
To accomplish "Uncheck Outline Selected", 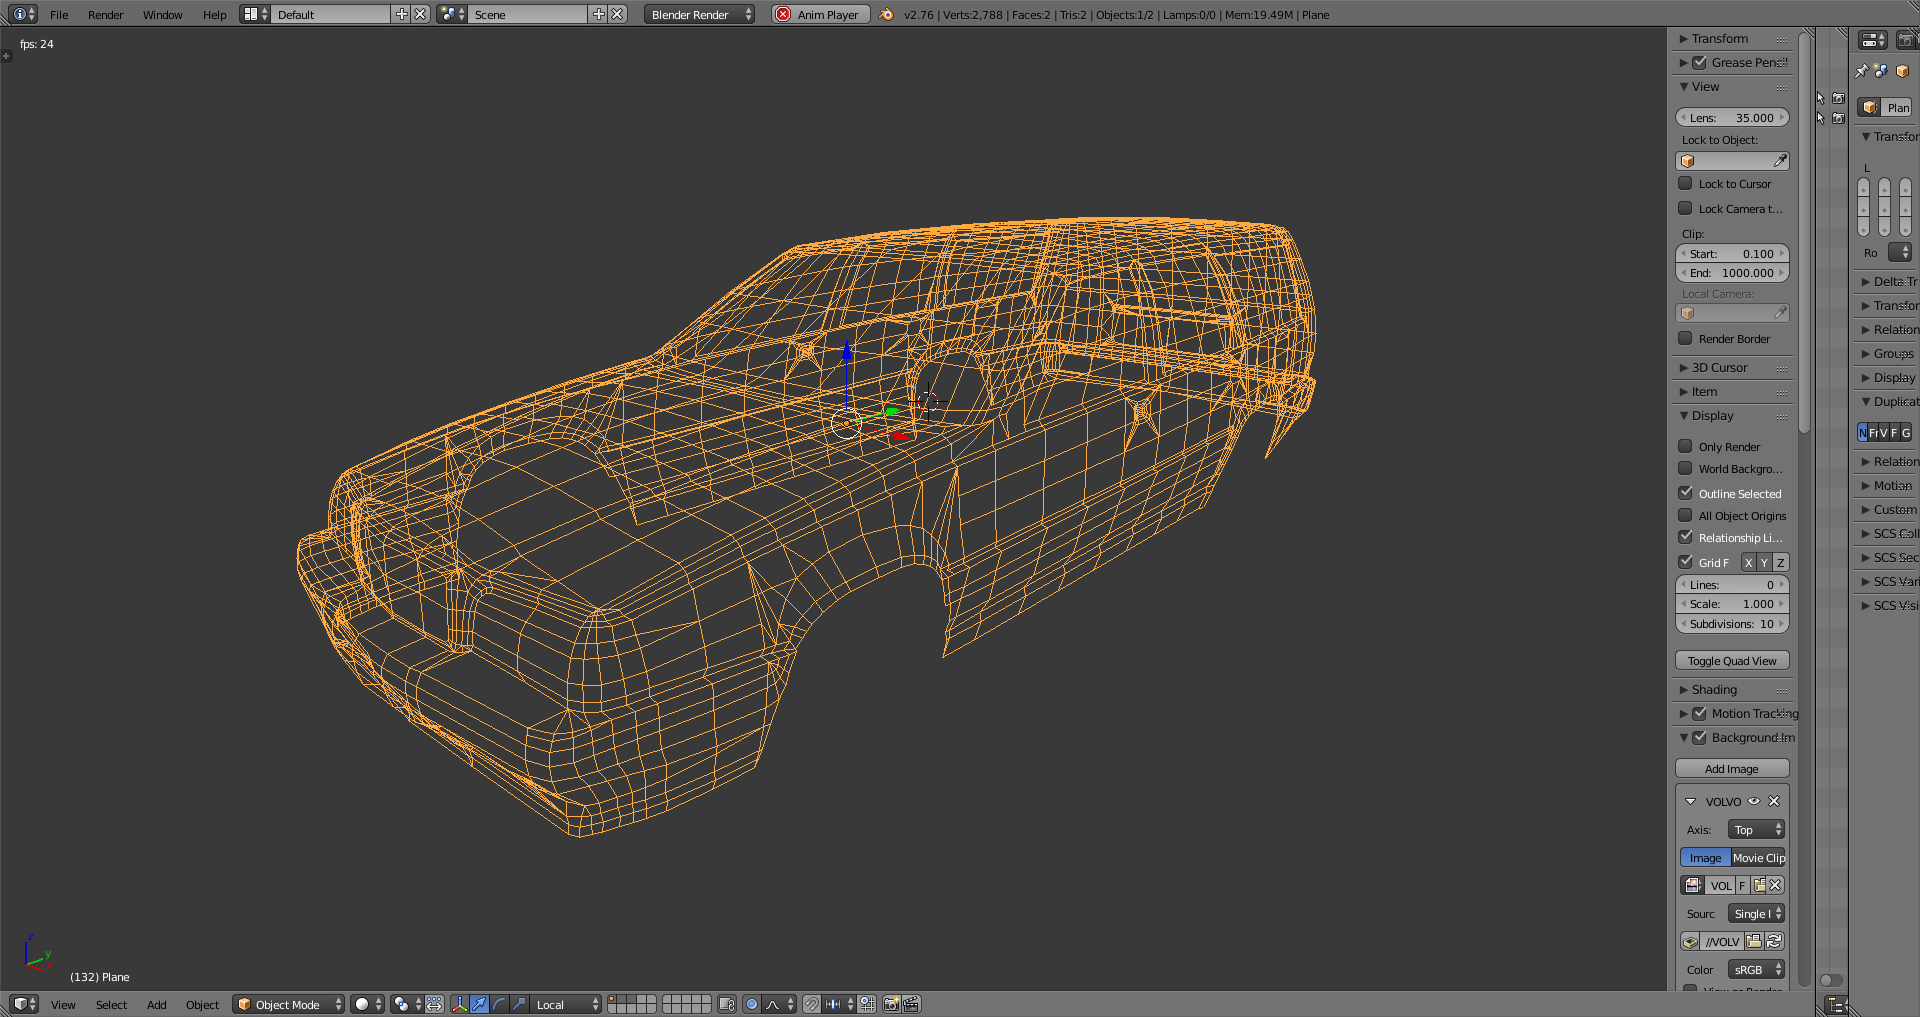I will (x=1686, y=493).
